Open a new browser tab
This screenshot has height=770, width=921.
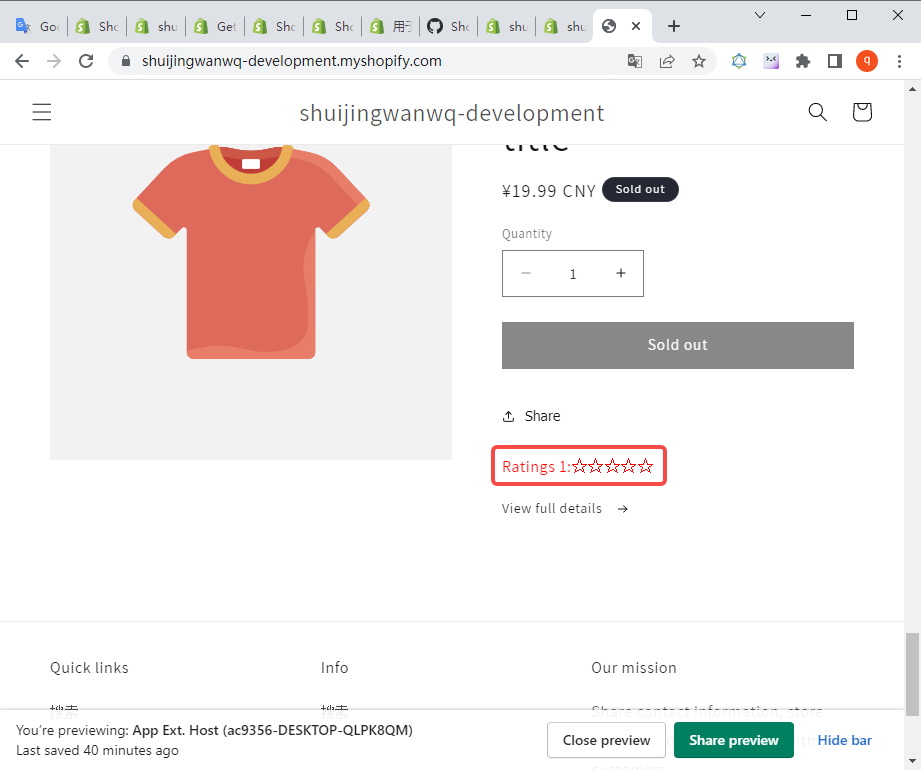click(x=674, y=26)
